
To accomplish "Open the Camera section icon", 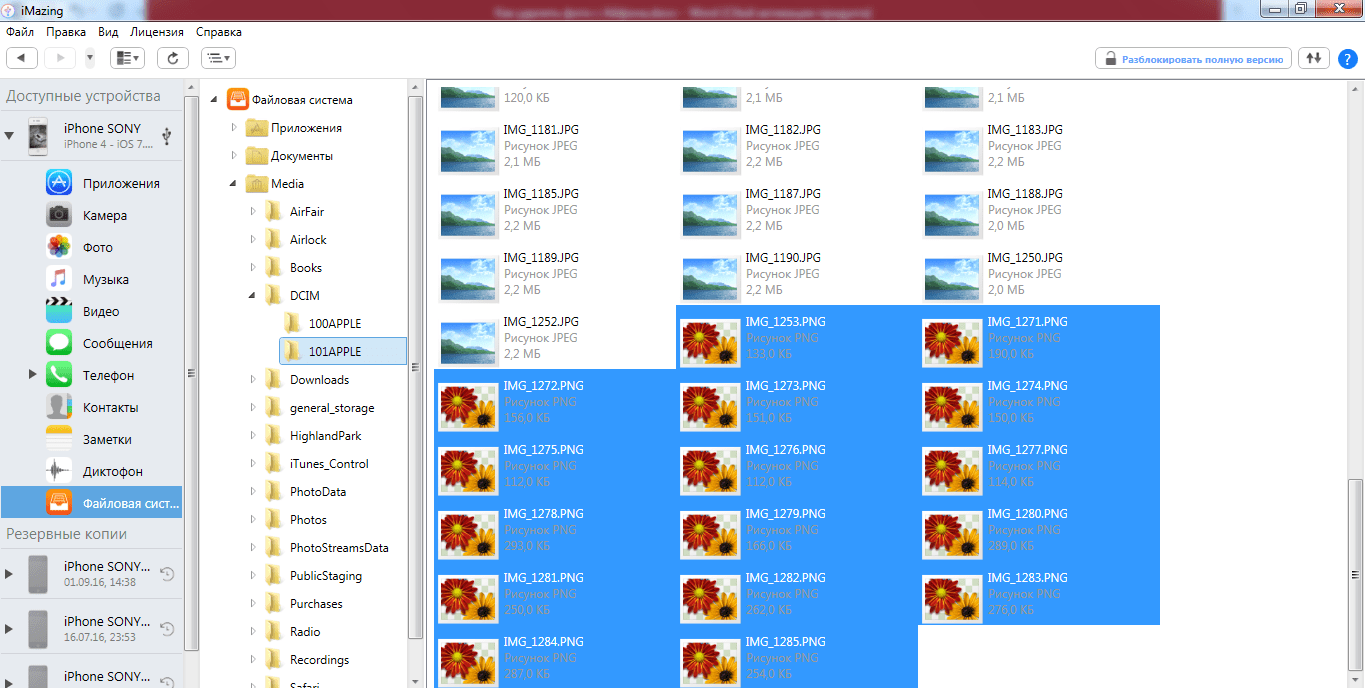I will 59,215.
